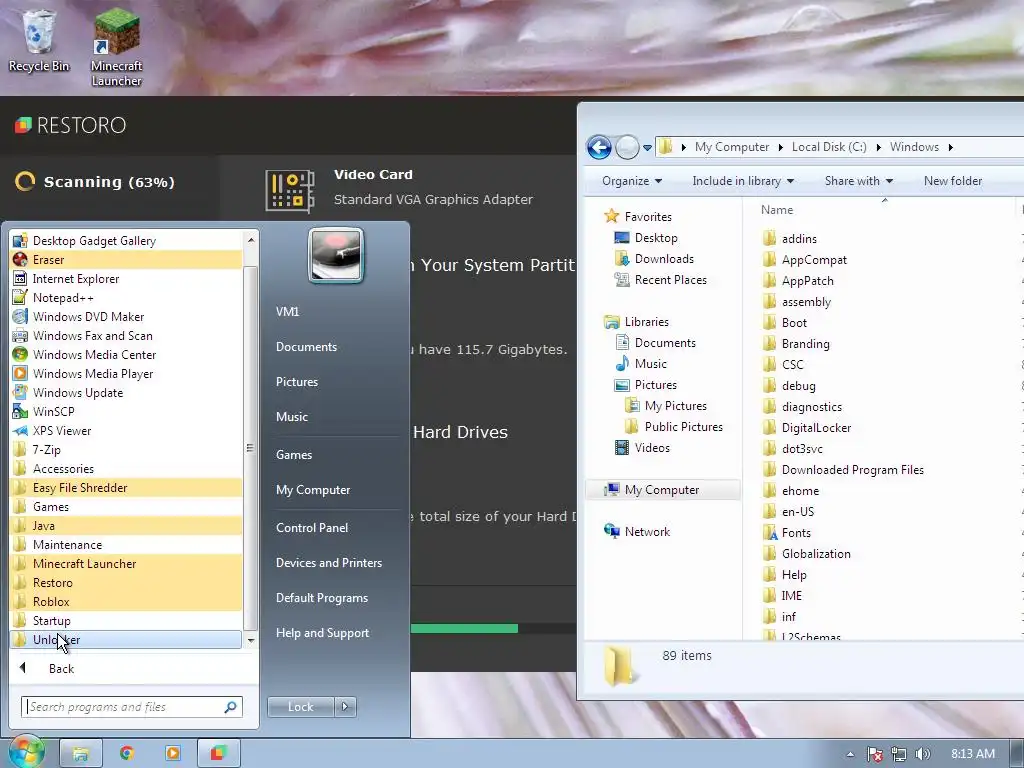Open Desktop Gadget Gallery from Start menu
This screenshot has width=1024, height=768.
126,241
